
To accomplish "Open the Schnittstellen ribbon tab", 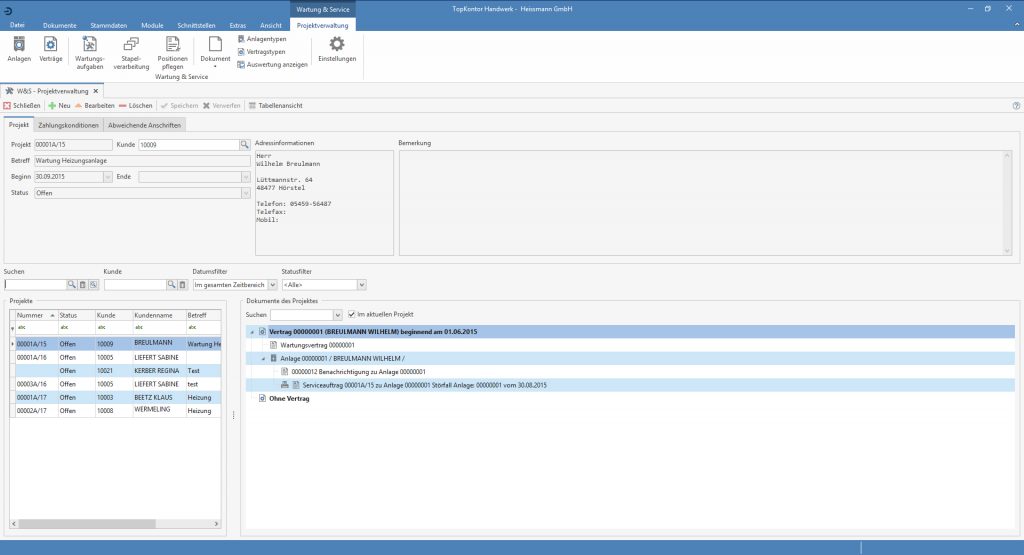I will click(196, 25).
